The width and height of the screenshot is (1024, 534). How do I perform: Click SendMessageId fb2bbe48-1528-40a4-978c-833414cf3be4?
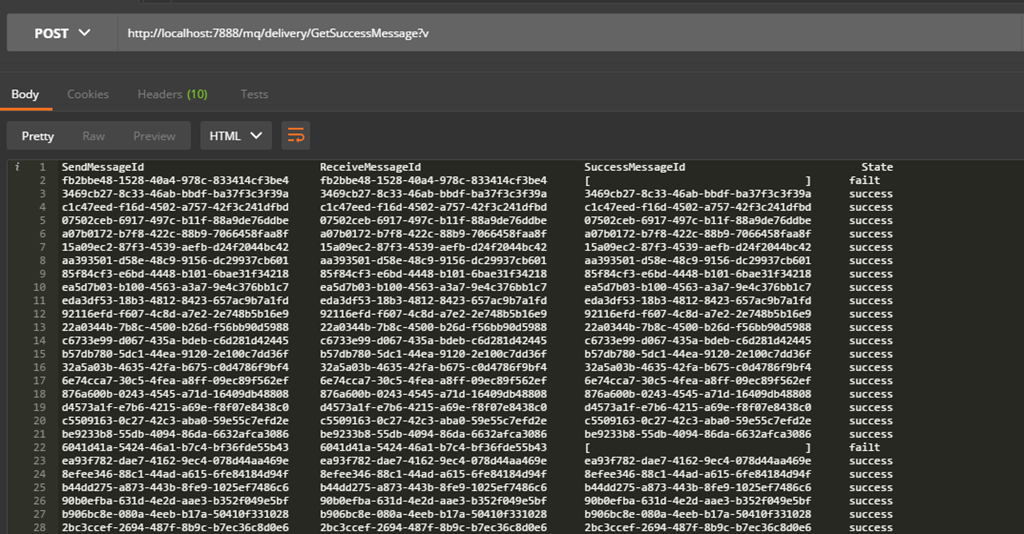(175, 181)
